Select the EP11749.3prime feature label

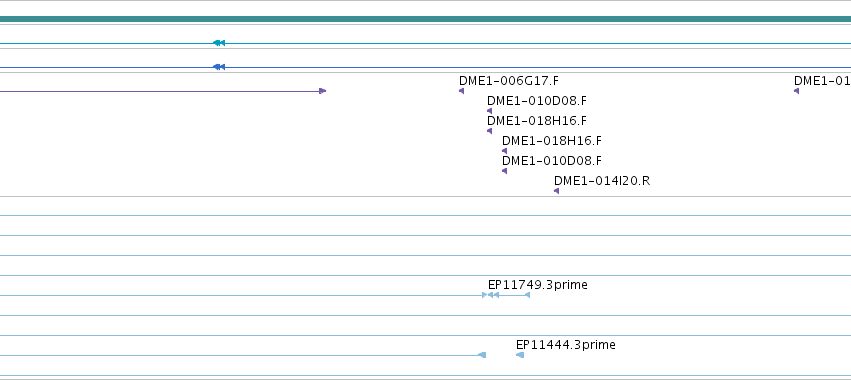click(x=537, y=285)
